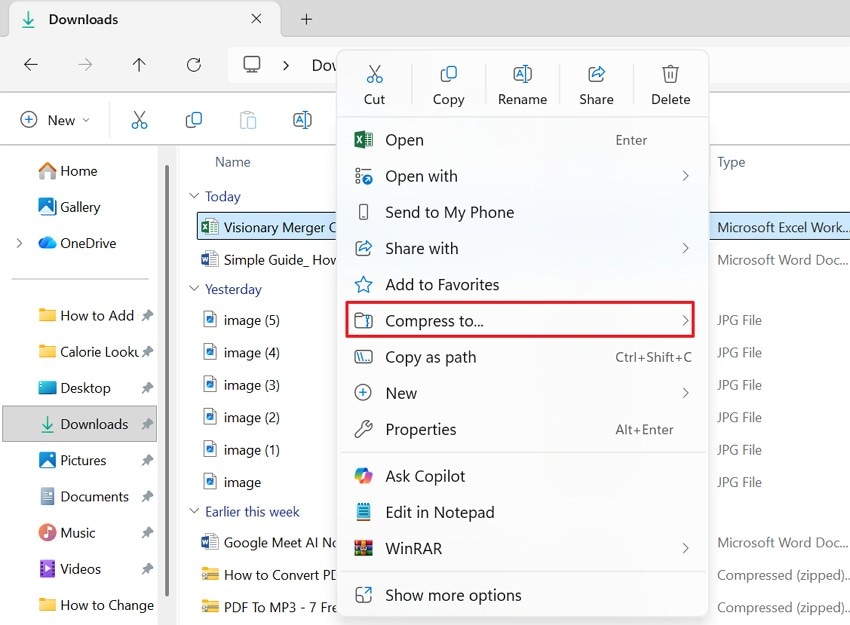850x625 pixels.
Task: Expand the Open with submenu
Action: point(421,176)
